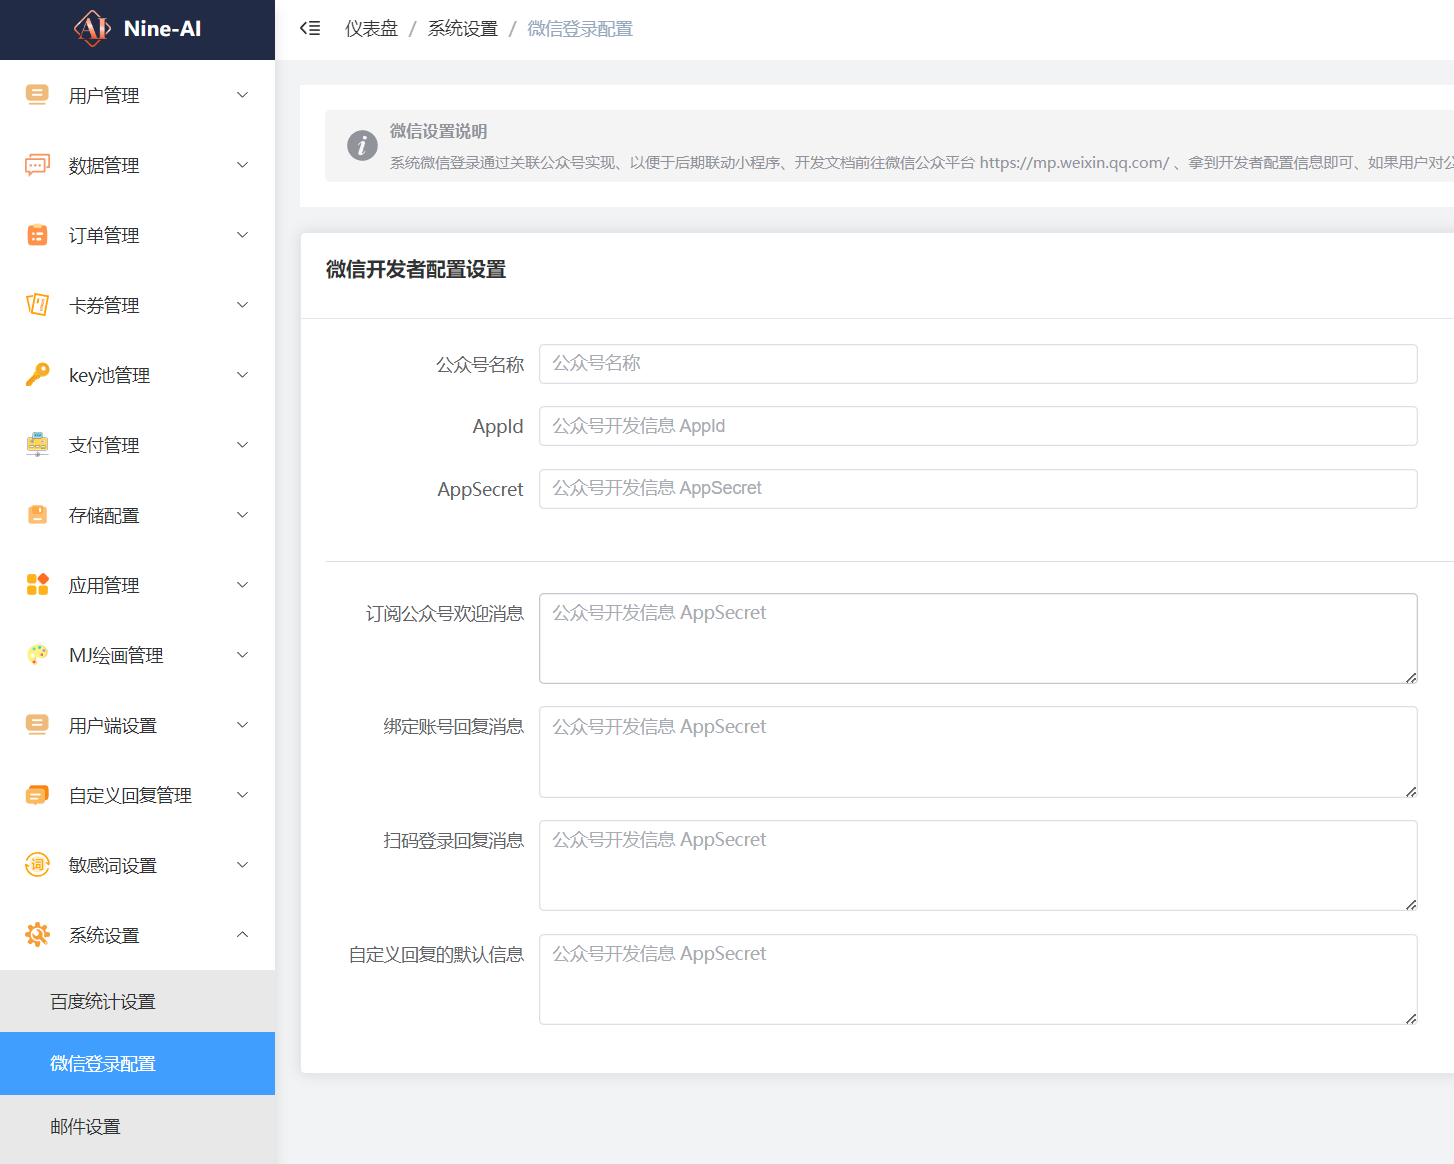Expand the 用户管理 menu chevron
The height and width of the screenshot is (1164, 1454).
(x=242, y=95)
